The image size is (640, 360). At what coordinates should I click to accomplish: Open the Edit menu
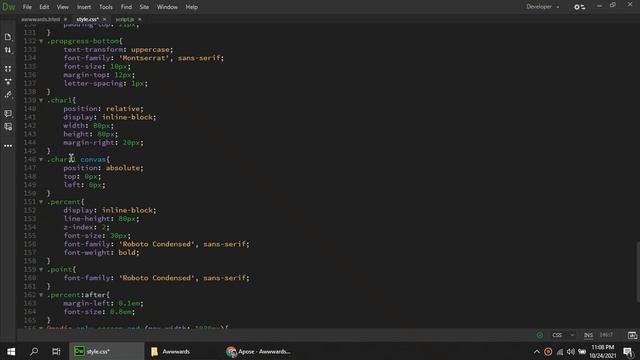pos(44,7)
